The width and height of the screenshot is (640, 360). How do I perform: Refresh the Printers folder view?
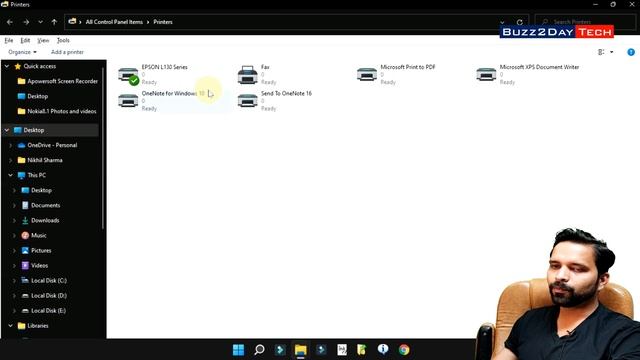click(x=520, y=22)
